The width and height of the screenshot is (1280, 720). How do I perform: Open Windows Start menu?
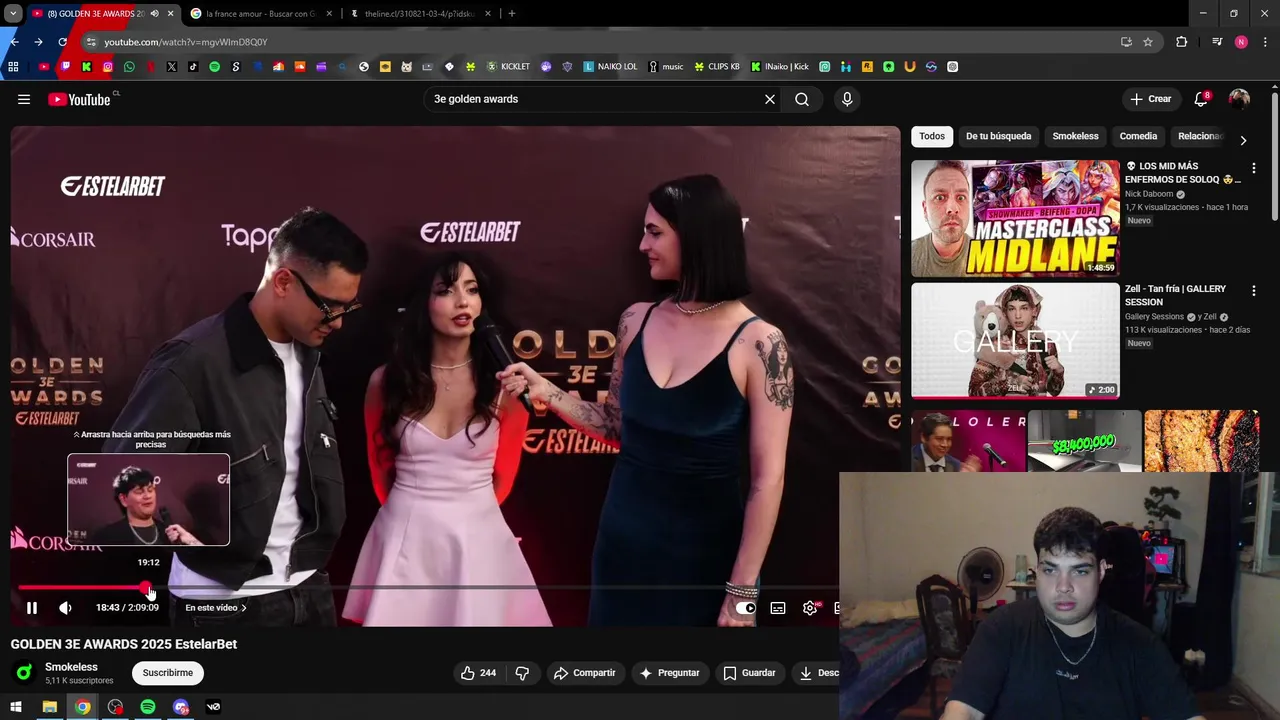pyautogui.click(x=16, y=707)
